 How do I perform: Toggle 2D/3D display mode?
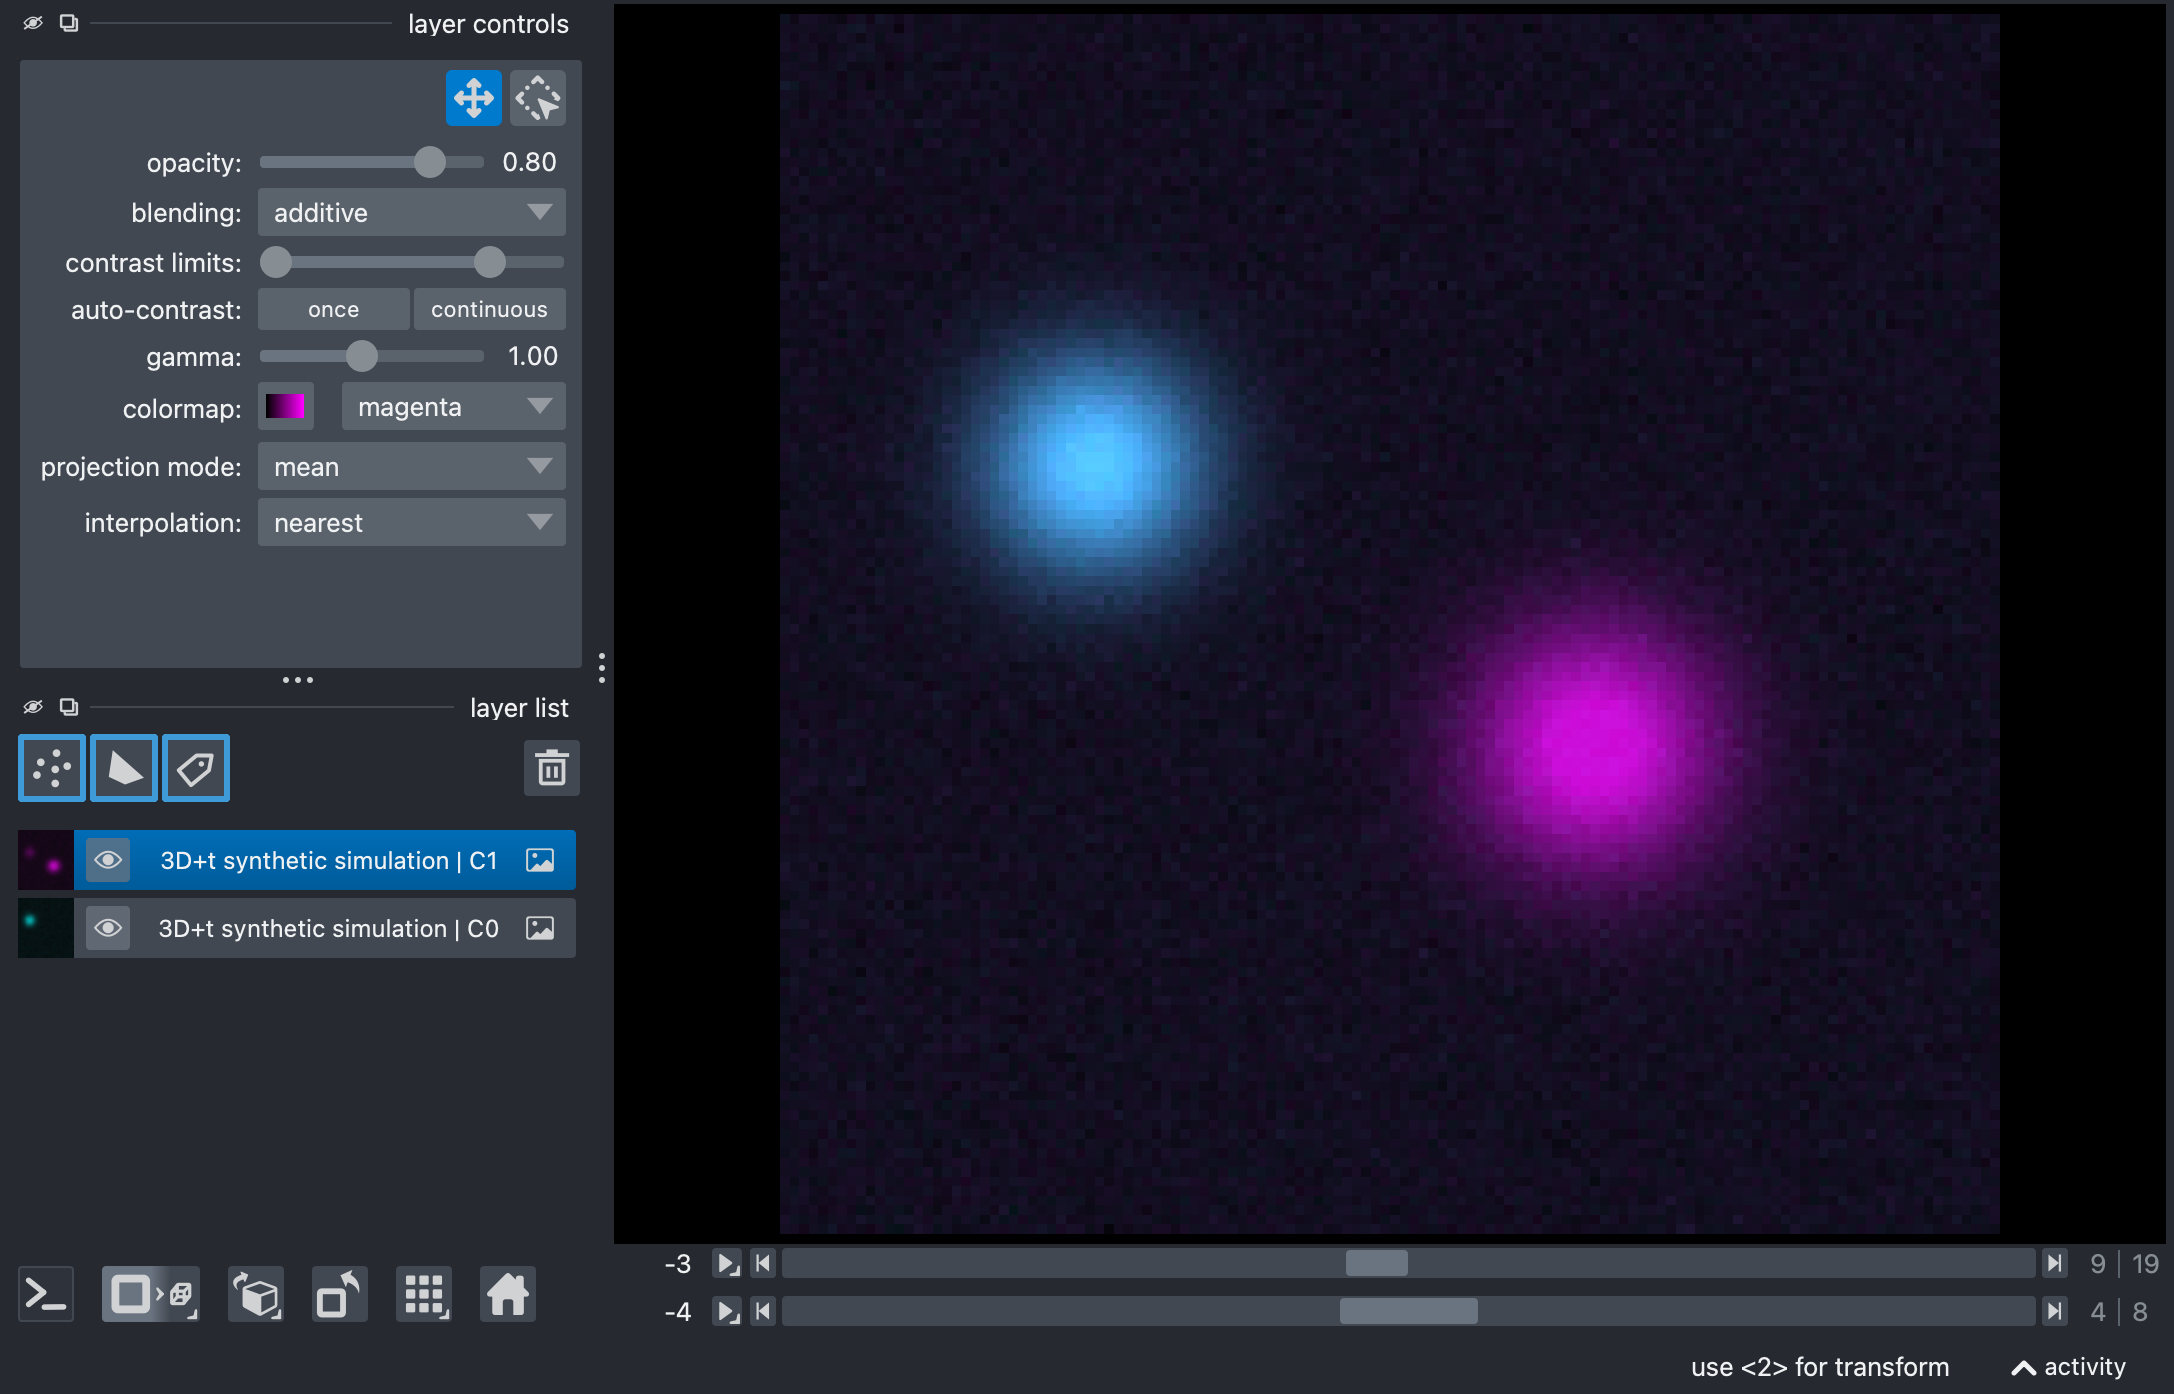point(151,1294)
